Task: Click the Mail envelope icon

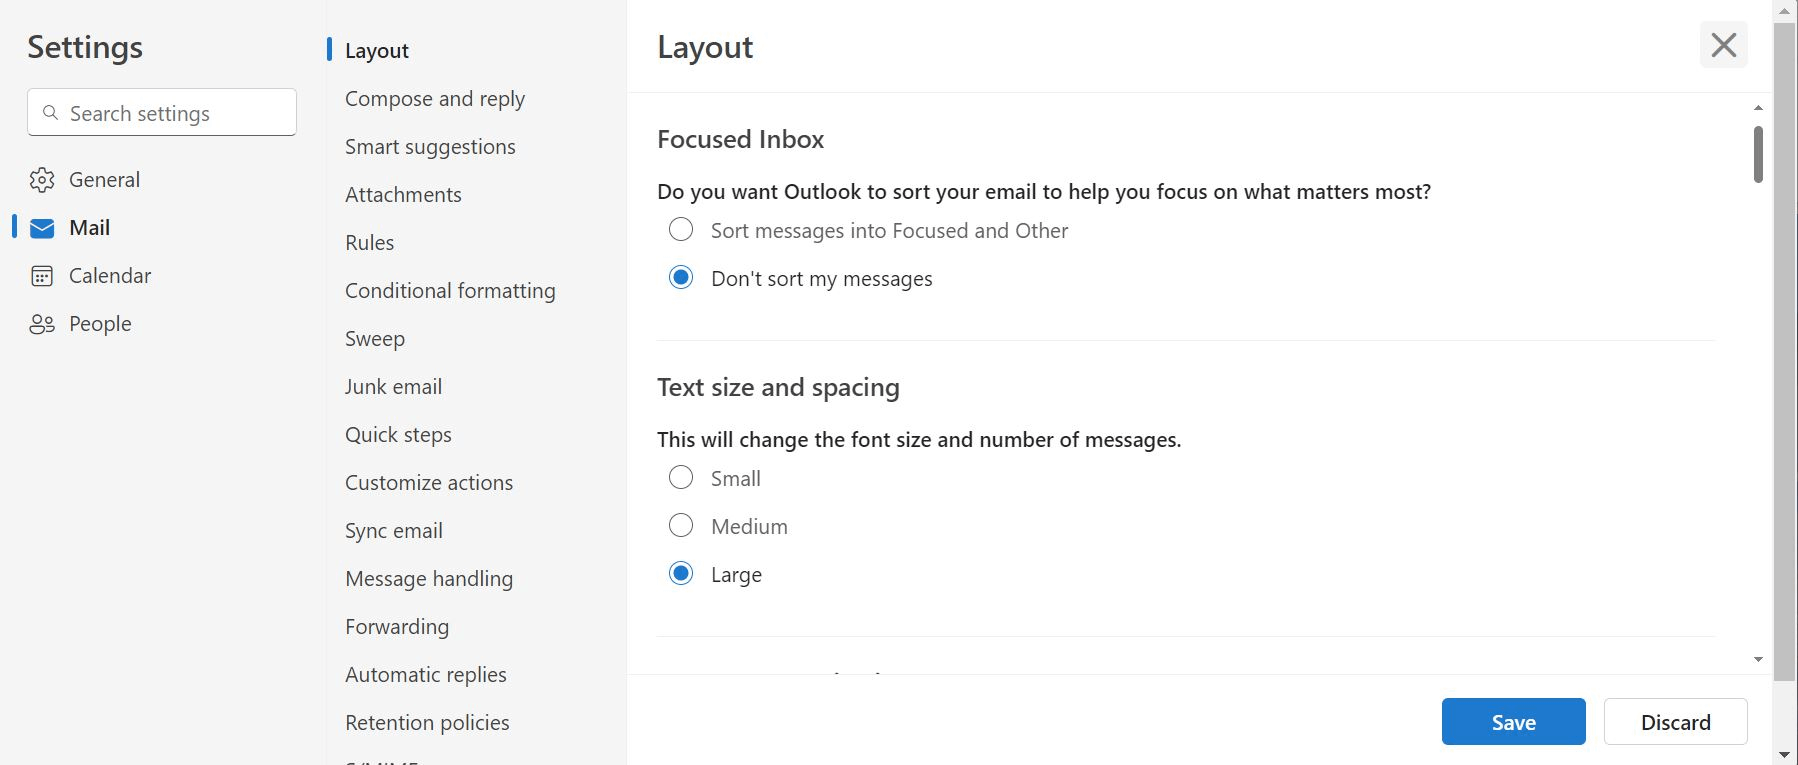Action: pos(42,228)
